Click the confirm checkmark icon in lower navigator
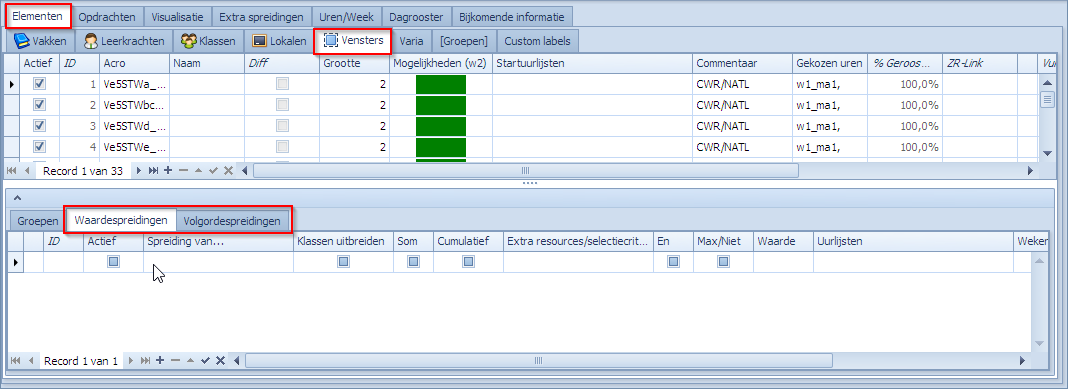This screenshot has height=389, width=1068. [205, 360]
